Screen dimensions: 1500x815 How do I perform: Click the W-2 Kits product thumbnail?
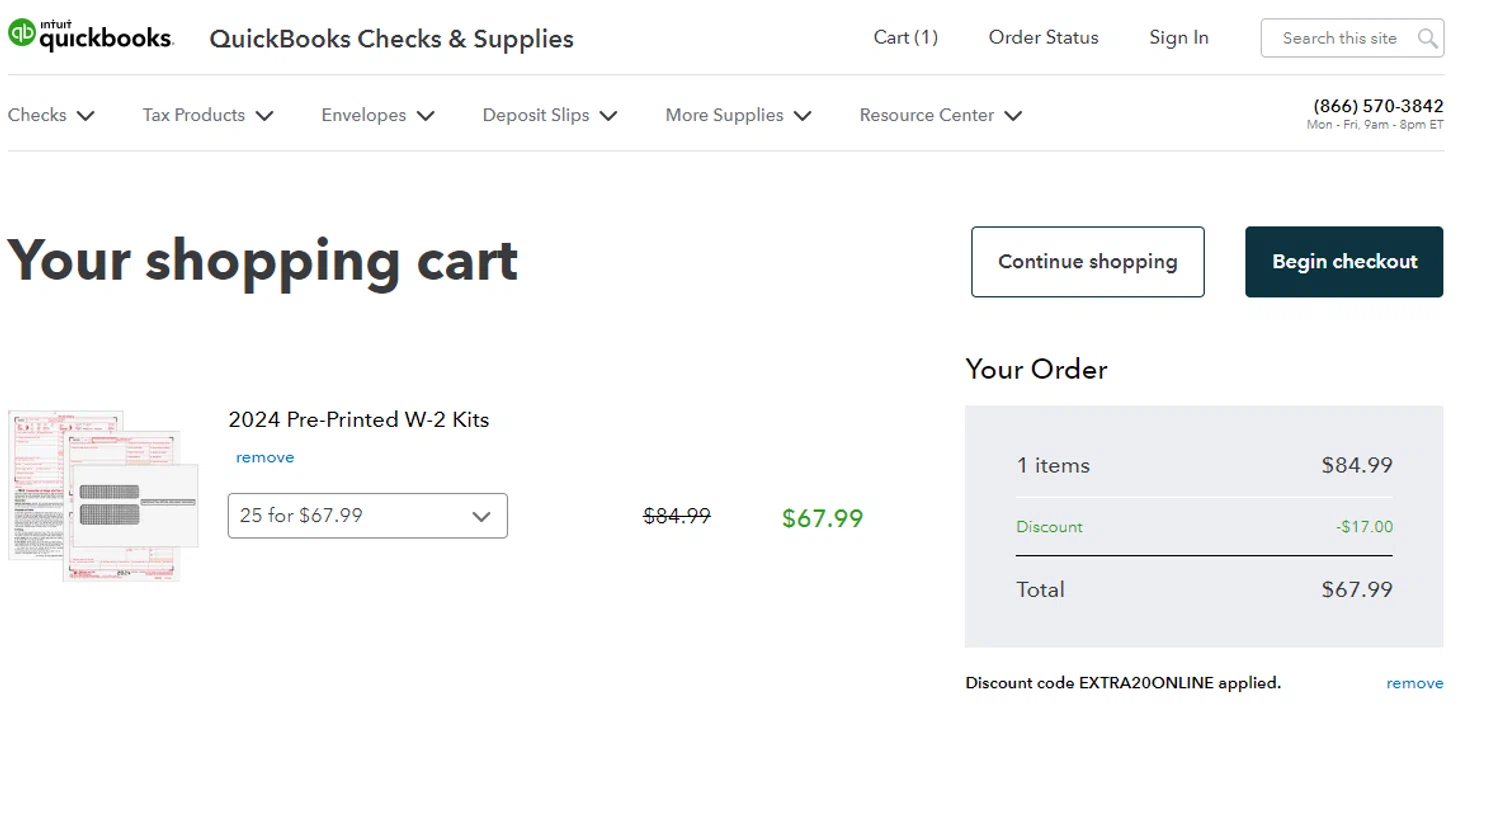(x=104, y=496)
